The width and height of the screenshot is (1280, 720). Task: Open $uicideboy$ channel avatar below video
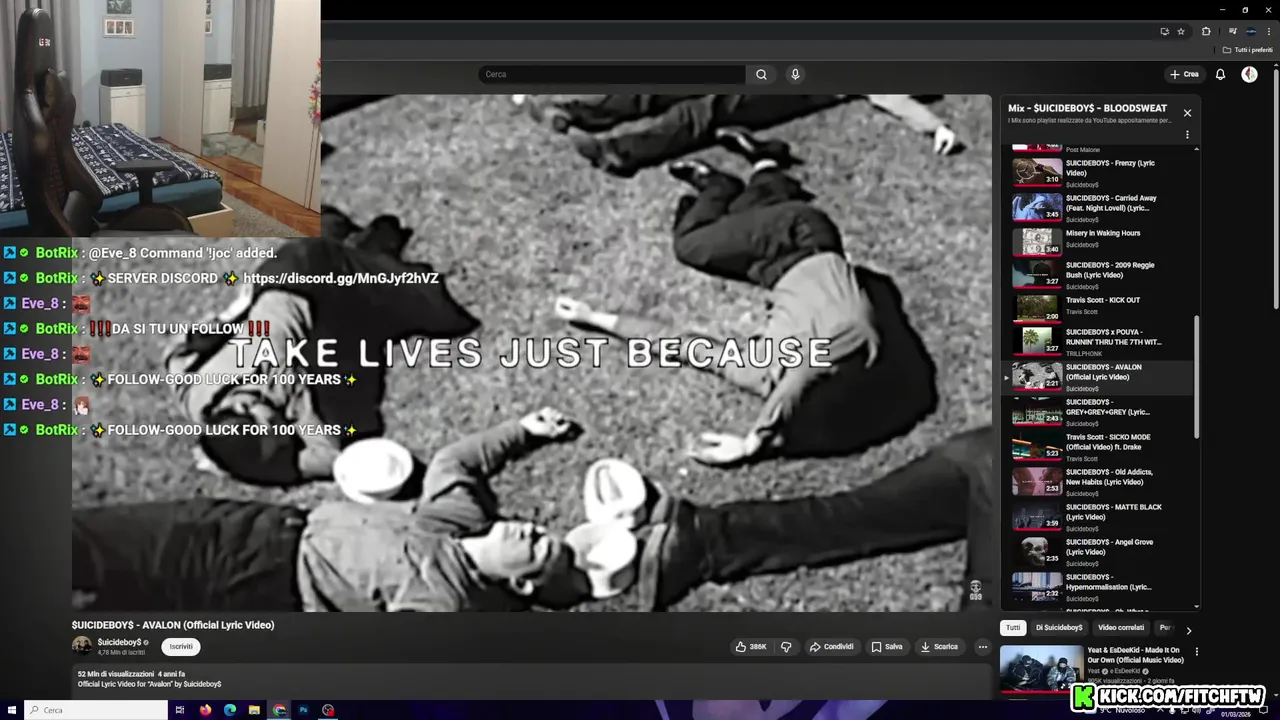82,646
